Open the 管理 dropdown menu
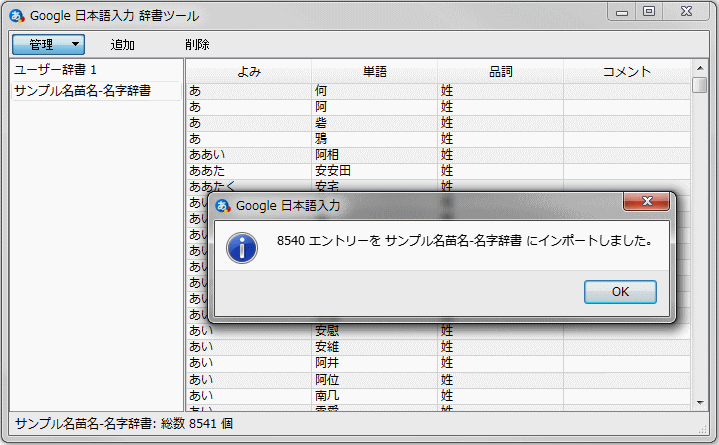The width and height of the screenshot is (719, 445). [48, 44]
